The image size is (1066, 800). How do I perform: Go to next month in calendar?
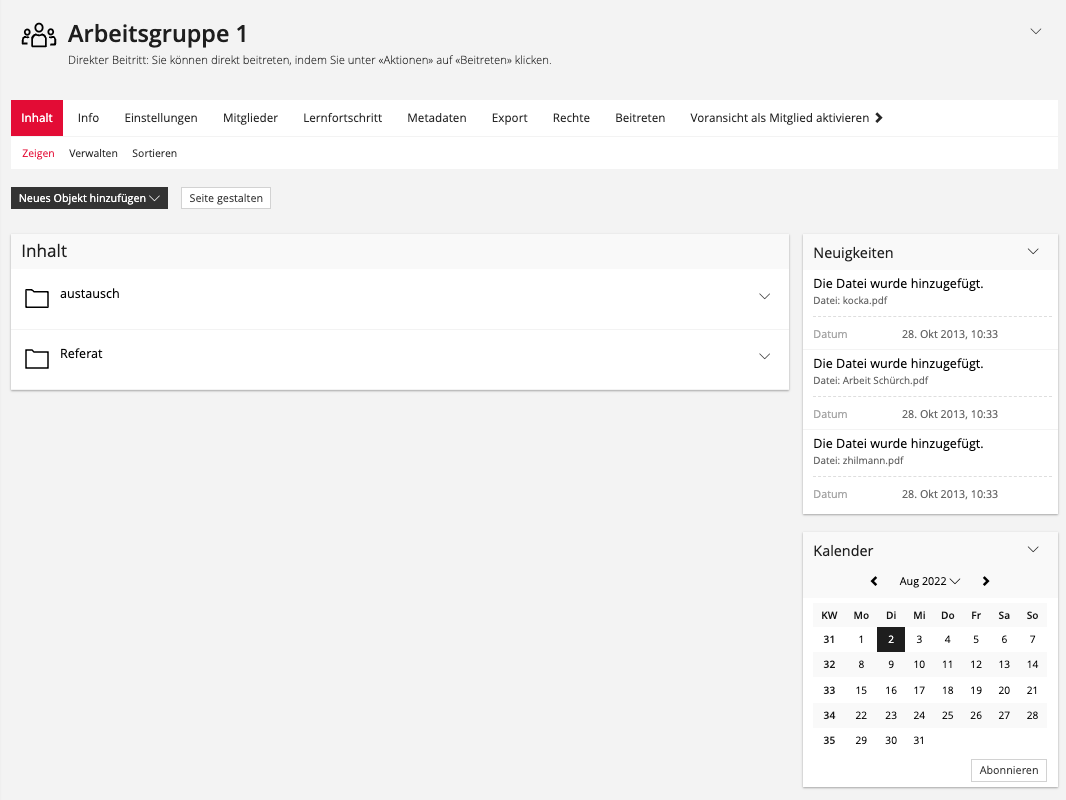click(x=986, y=581)
